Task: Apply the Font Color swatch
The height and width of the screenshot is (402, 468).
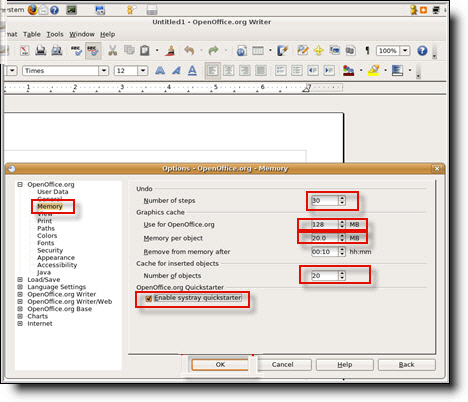Action: pos(349,70)
